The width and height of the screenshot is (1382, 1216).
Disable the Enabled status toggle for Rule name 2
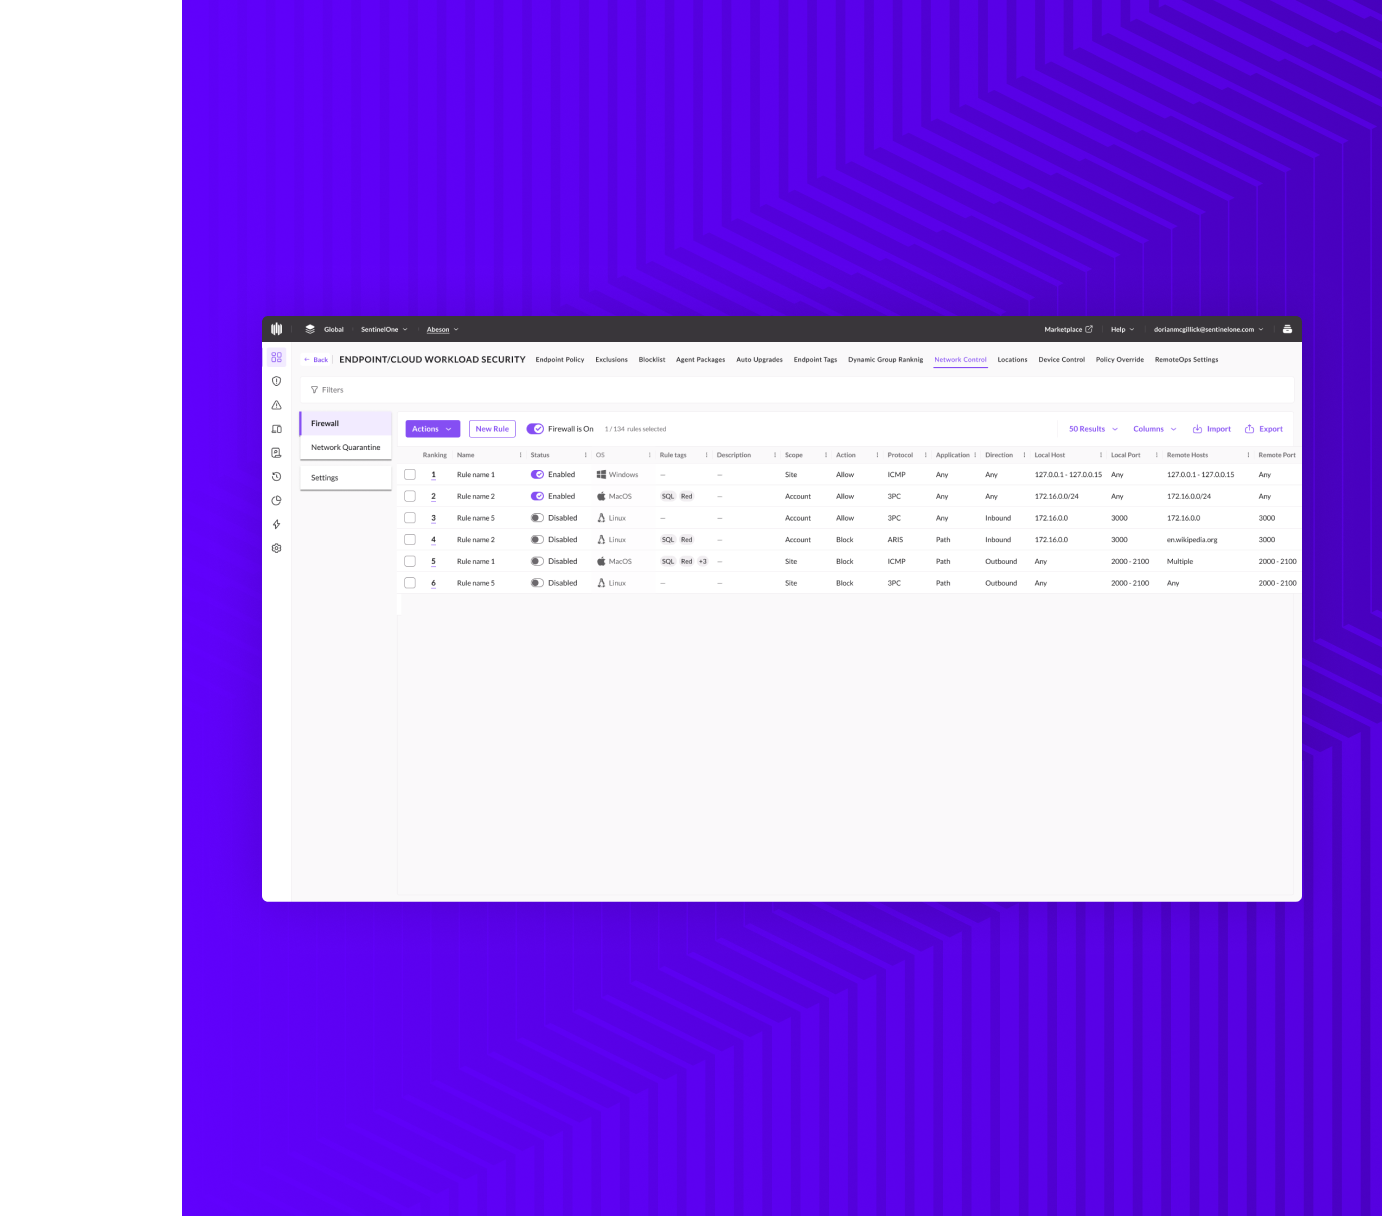coord(538,496)
